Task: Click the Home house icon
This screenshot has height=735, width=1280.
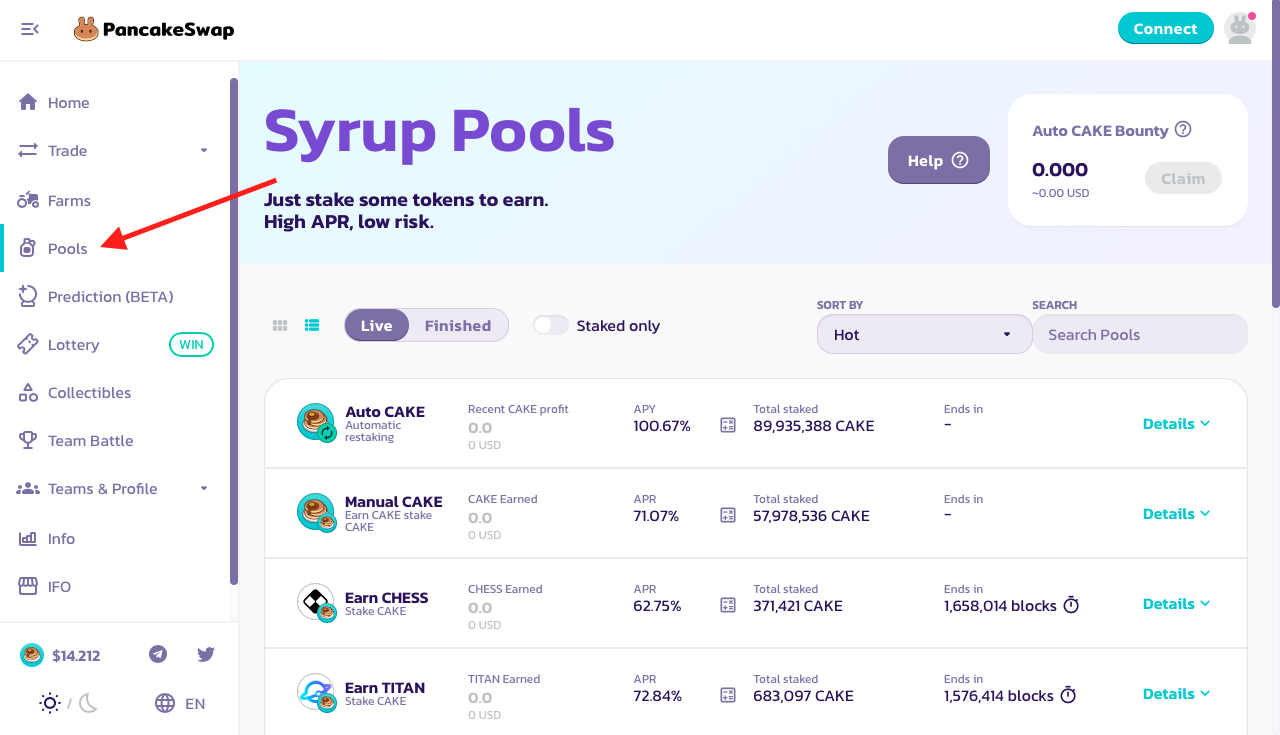Action: (x=28, y=102)
